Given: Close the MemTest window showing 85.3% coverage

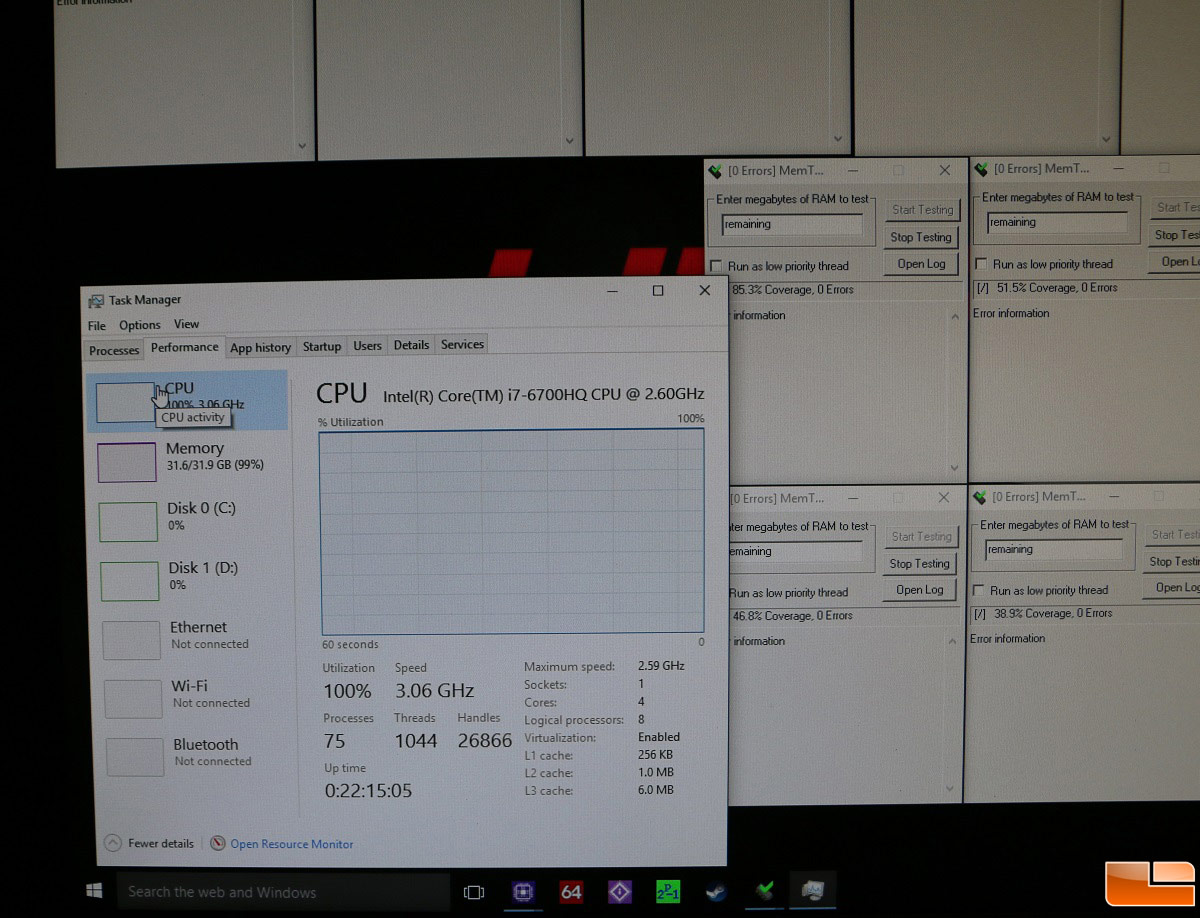Looking at the screenshot, I should pos(945,171).
